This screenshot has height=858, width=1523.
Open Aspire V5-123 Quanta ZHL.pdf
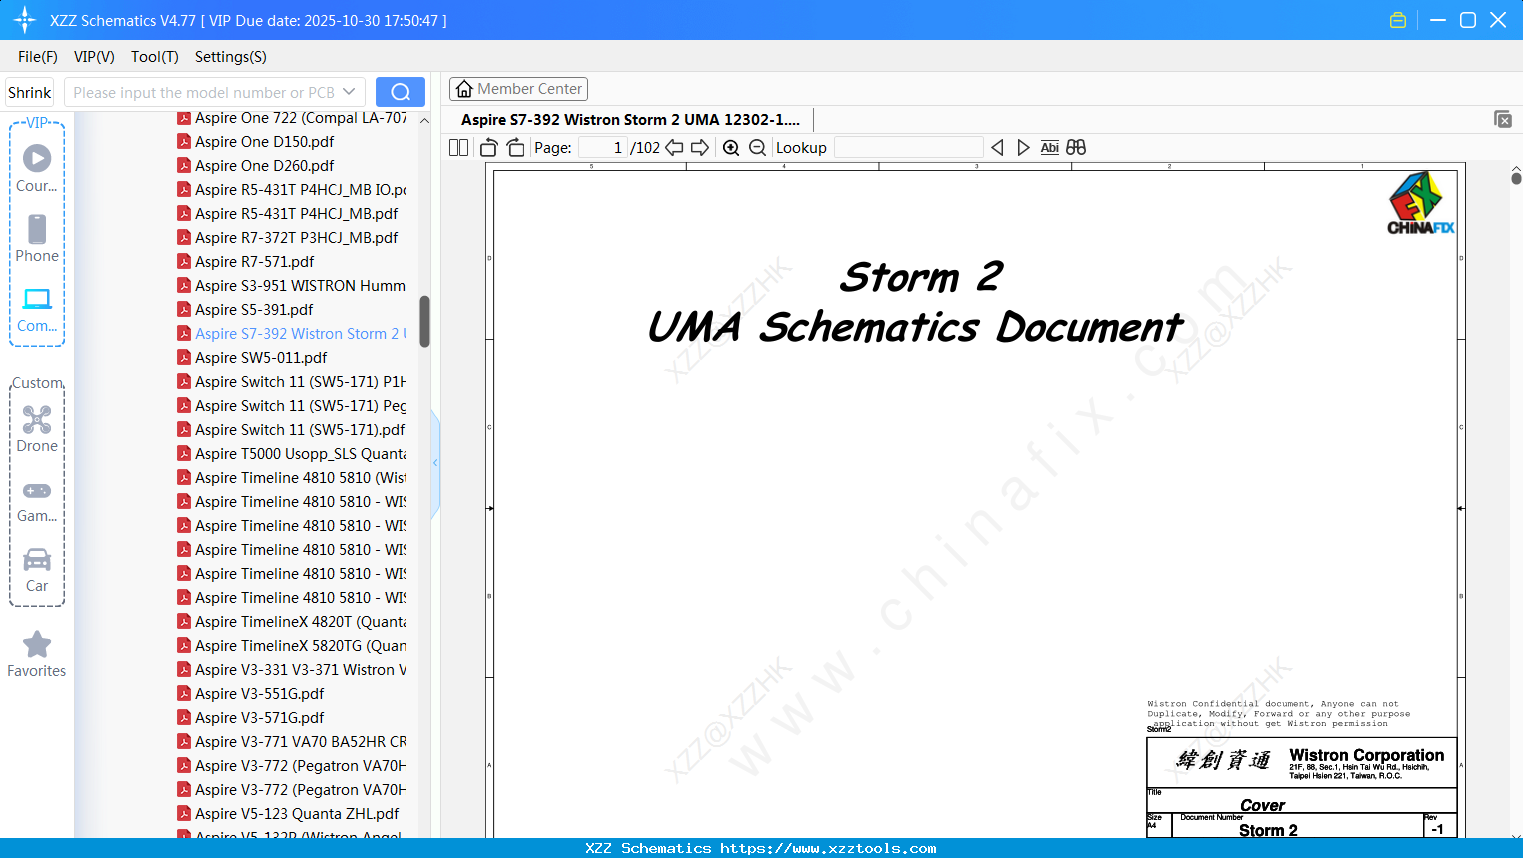289,814
